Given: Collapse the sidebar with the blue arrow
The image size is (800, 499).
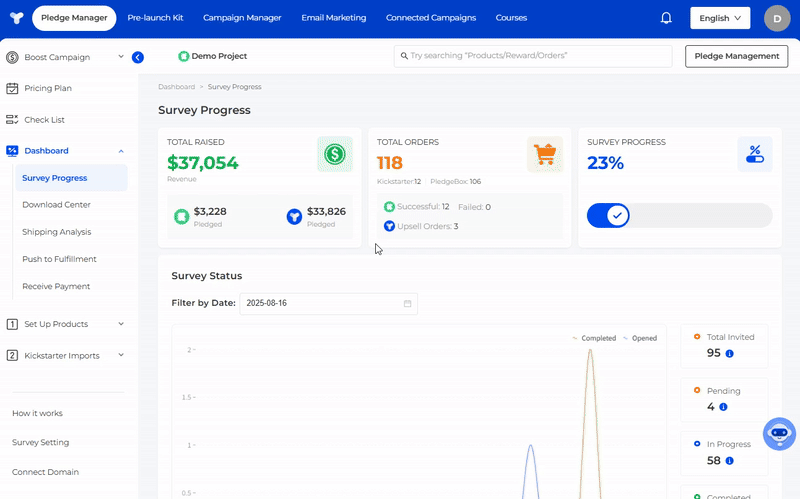Looking at the screenshot, I should click(x=138, y=57).
